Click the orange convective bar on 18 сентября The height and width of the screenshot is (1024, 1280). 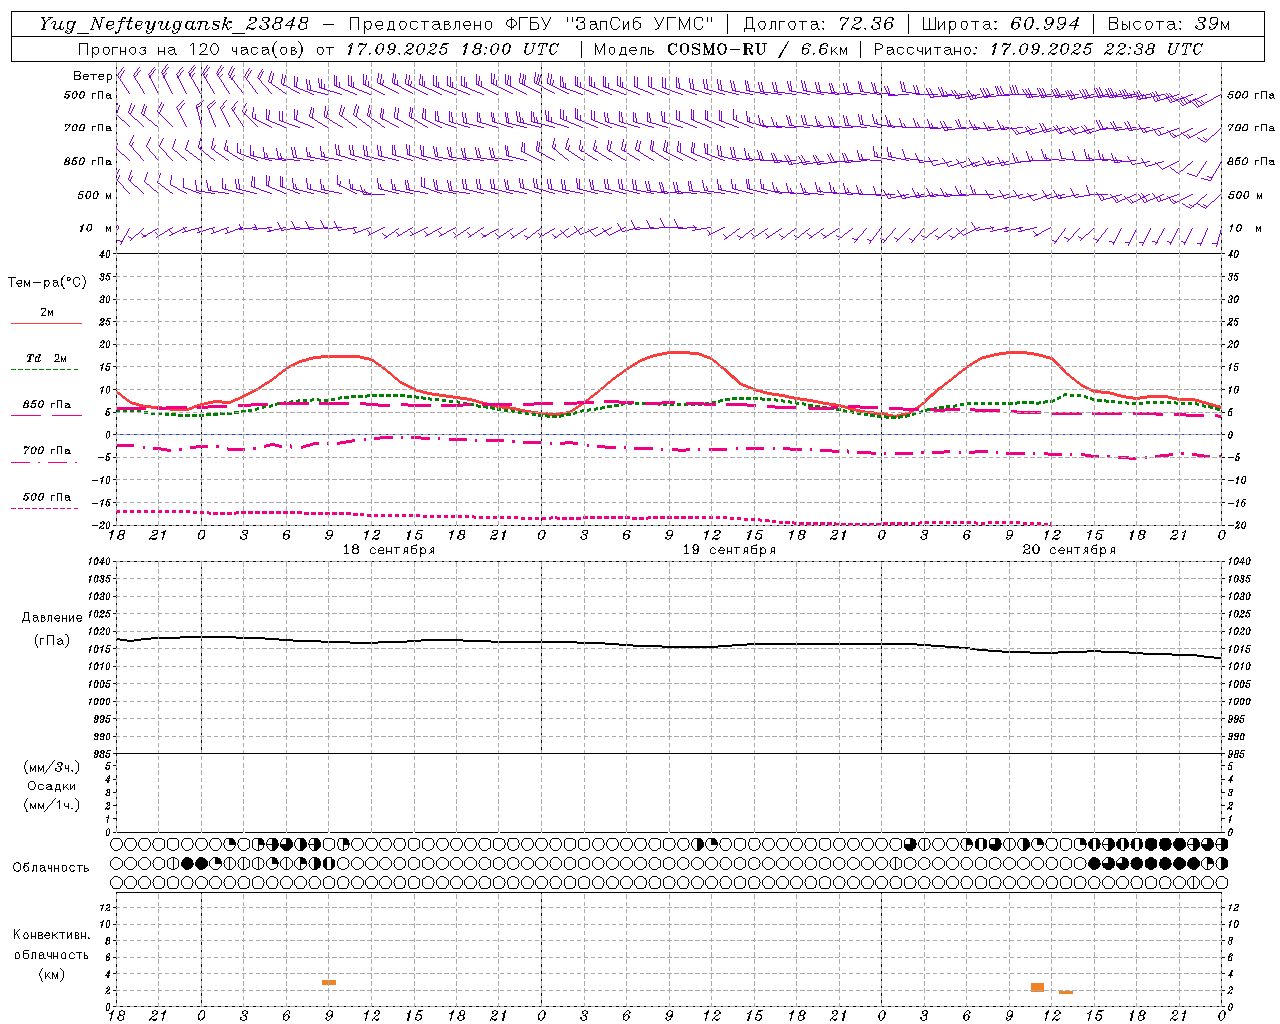329,982
